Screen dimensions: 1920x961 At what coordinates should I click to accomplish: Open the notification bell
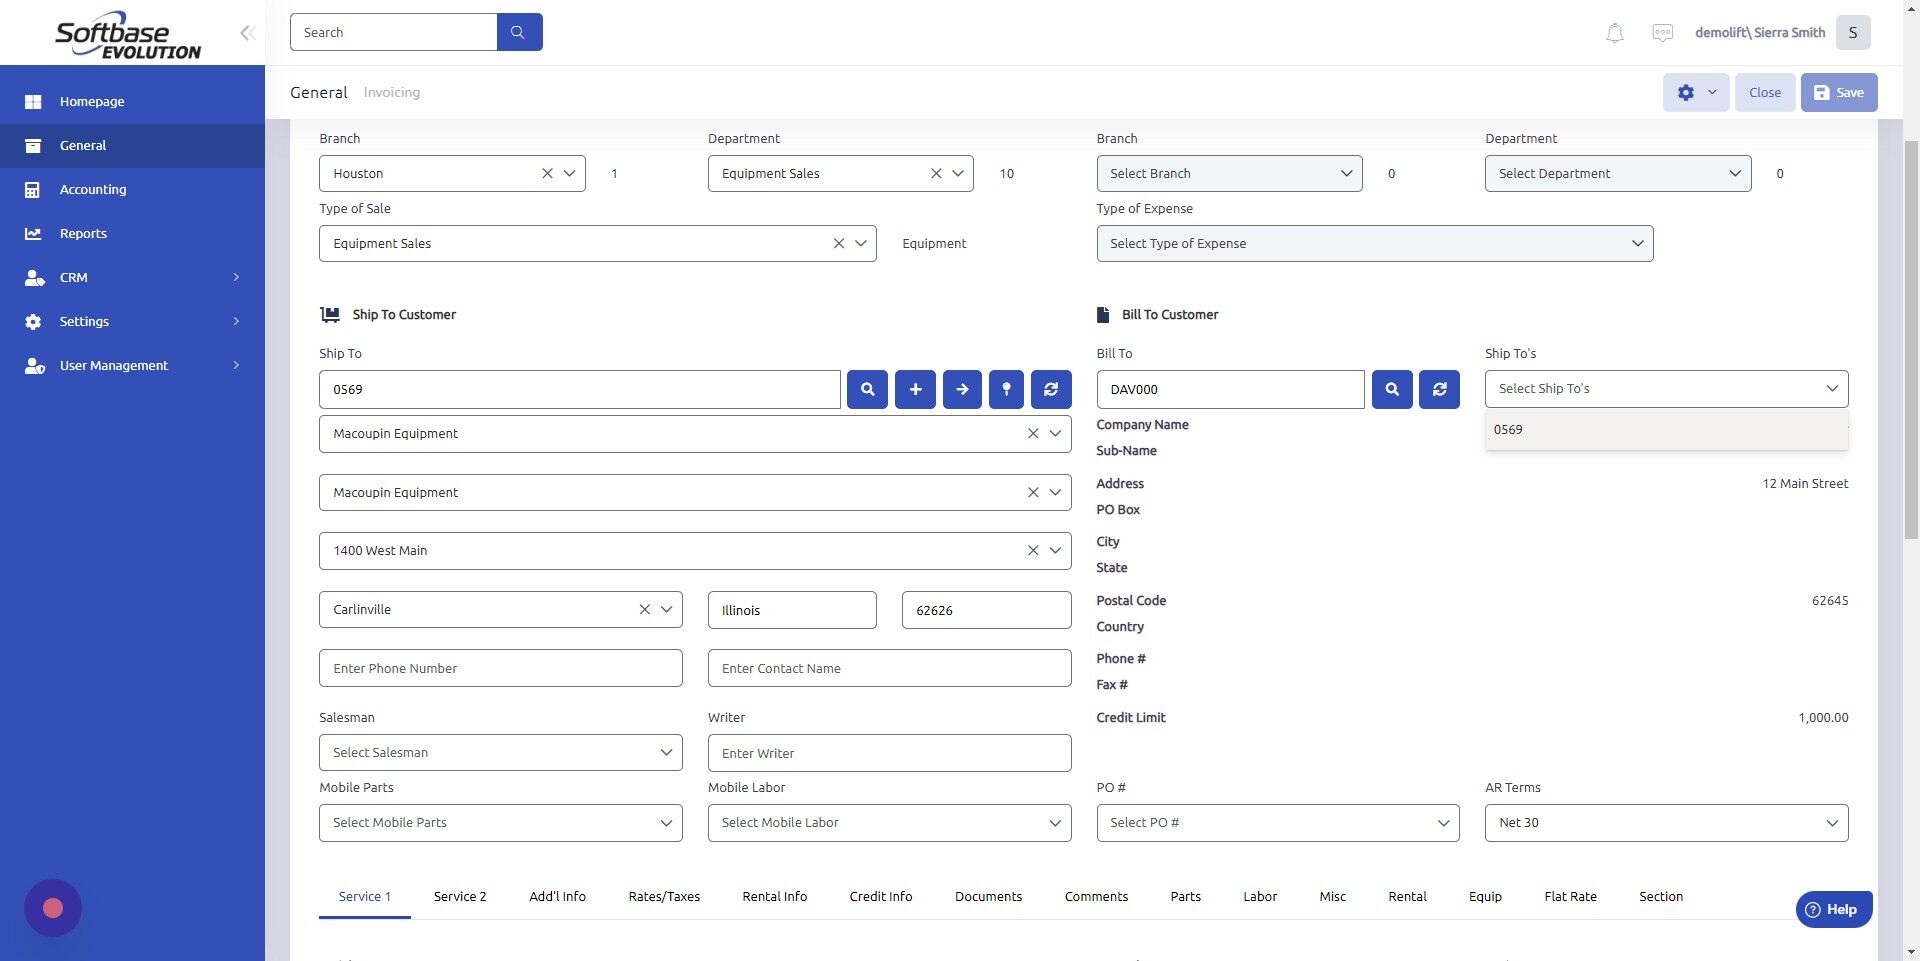pos(1613,32)
